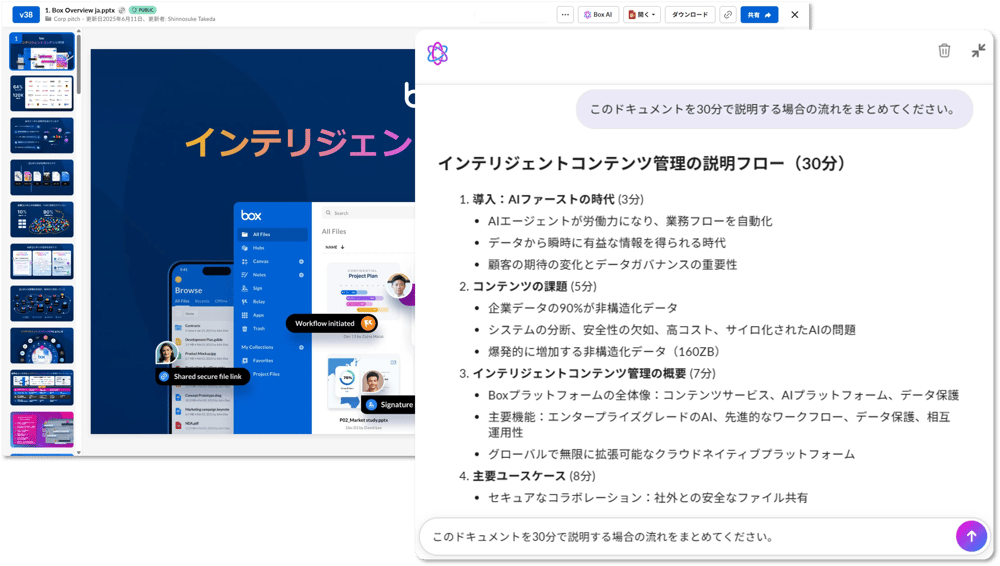Click the text 導入：AIファーストの時代
The width and height of the screenshot is (1000, 566).
pyautogui.click(x=543, y=200)
